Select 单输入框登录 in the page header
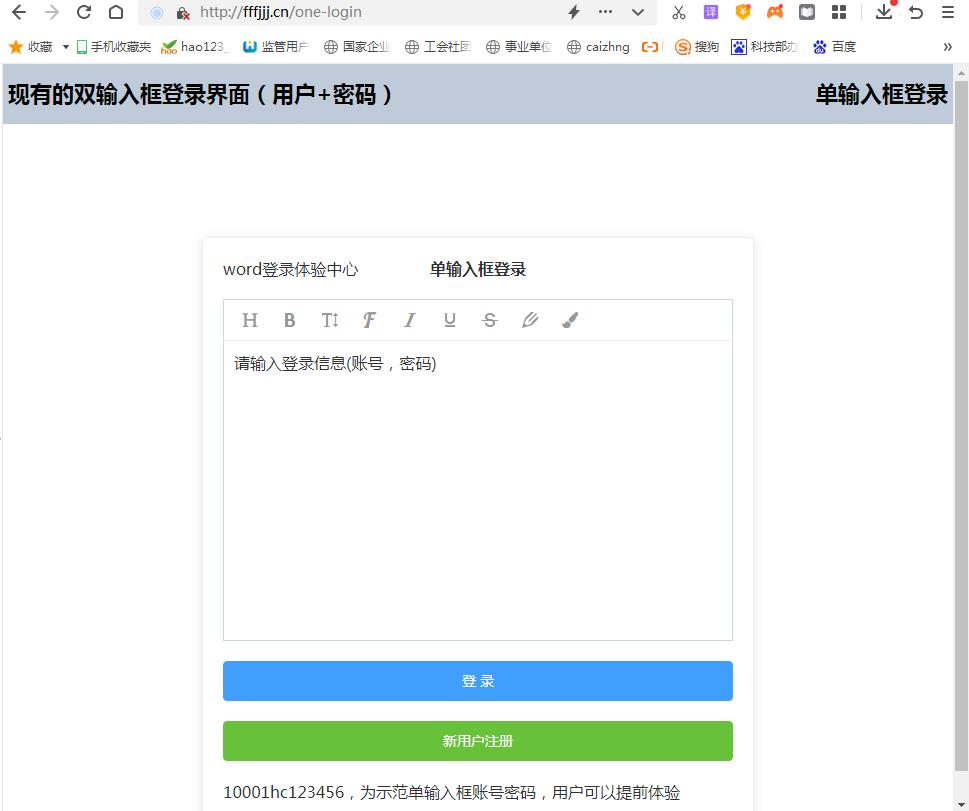The width and height of the screenshot is (969, 811). pos(881,94)
